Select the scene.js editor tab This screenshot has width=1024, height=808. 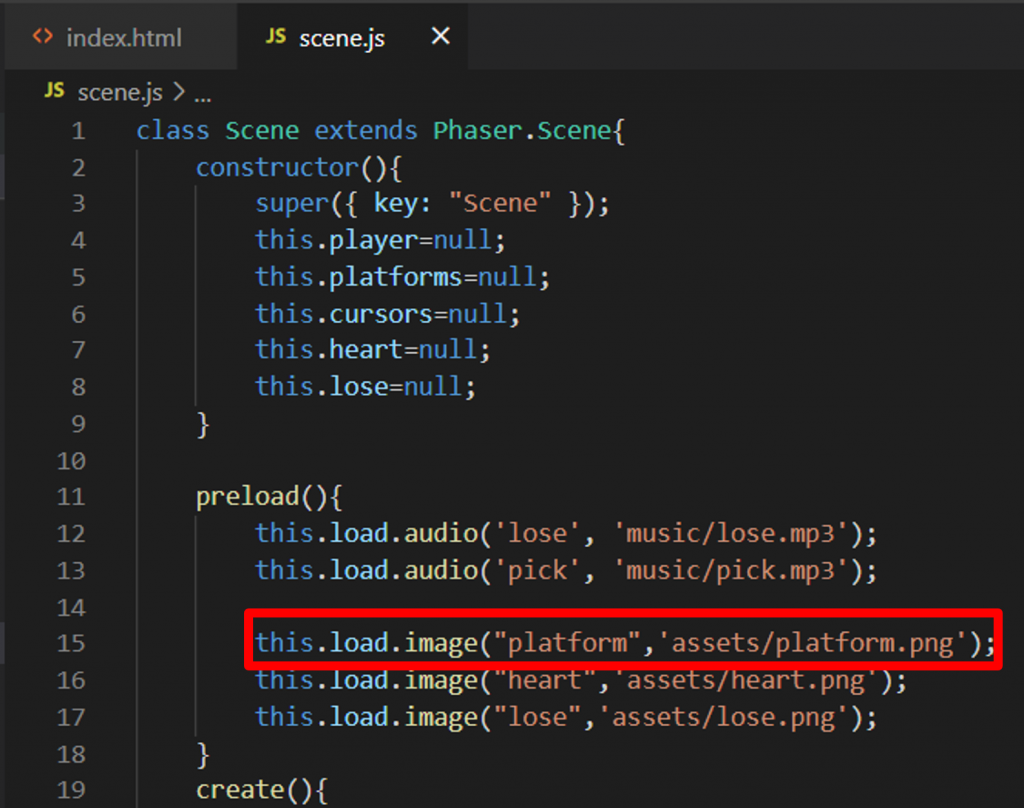point(353,37)
